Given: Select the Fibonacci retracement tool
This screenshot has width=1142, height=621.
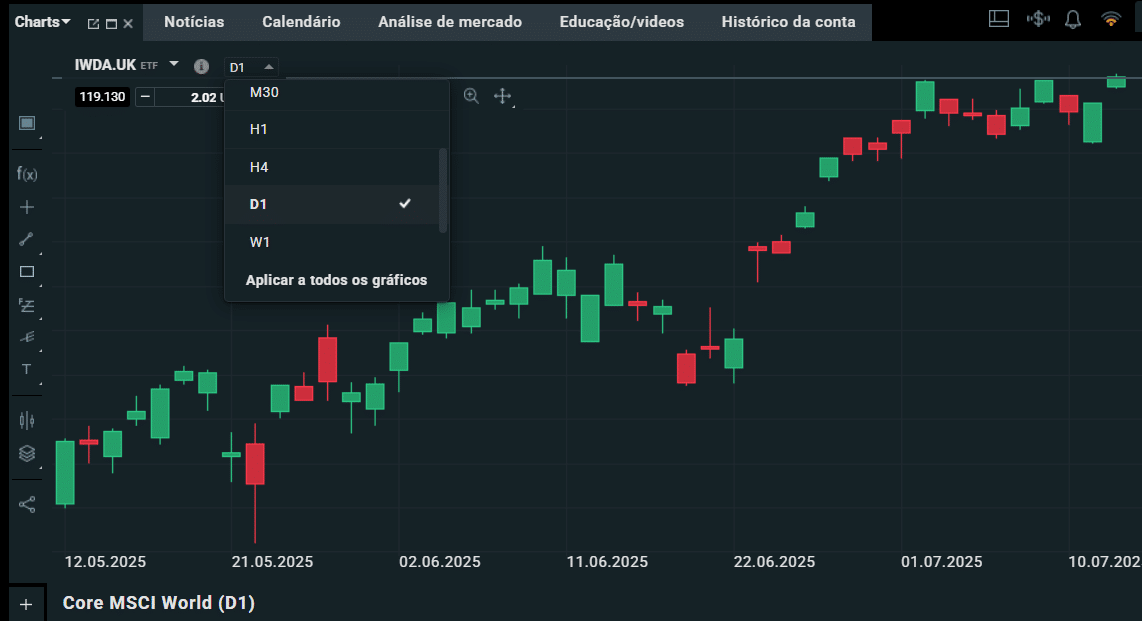Looking at the screenshot, I should click(x=27, y=306).
